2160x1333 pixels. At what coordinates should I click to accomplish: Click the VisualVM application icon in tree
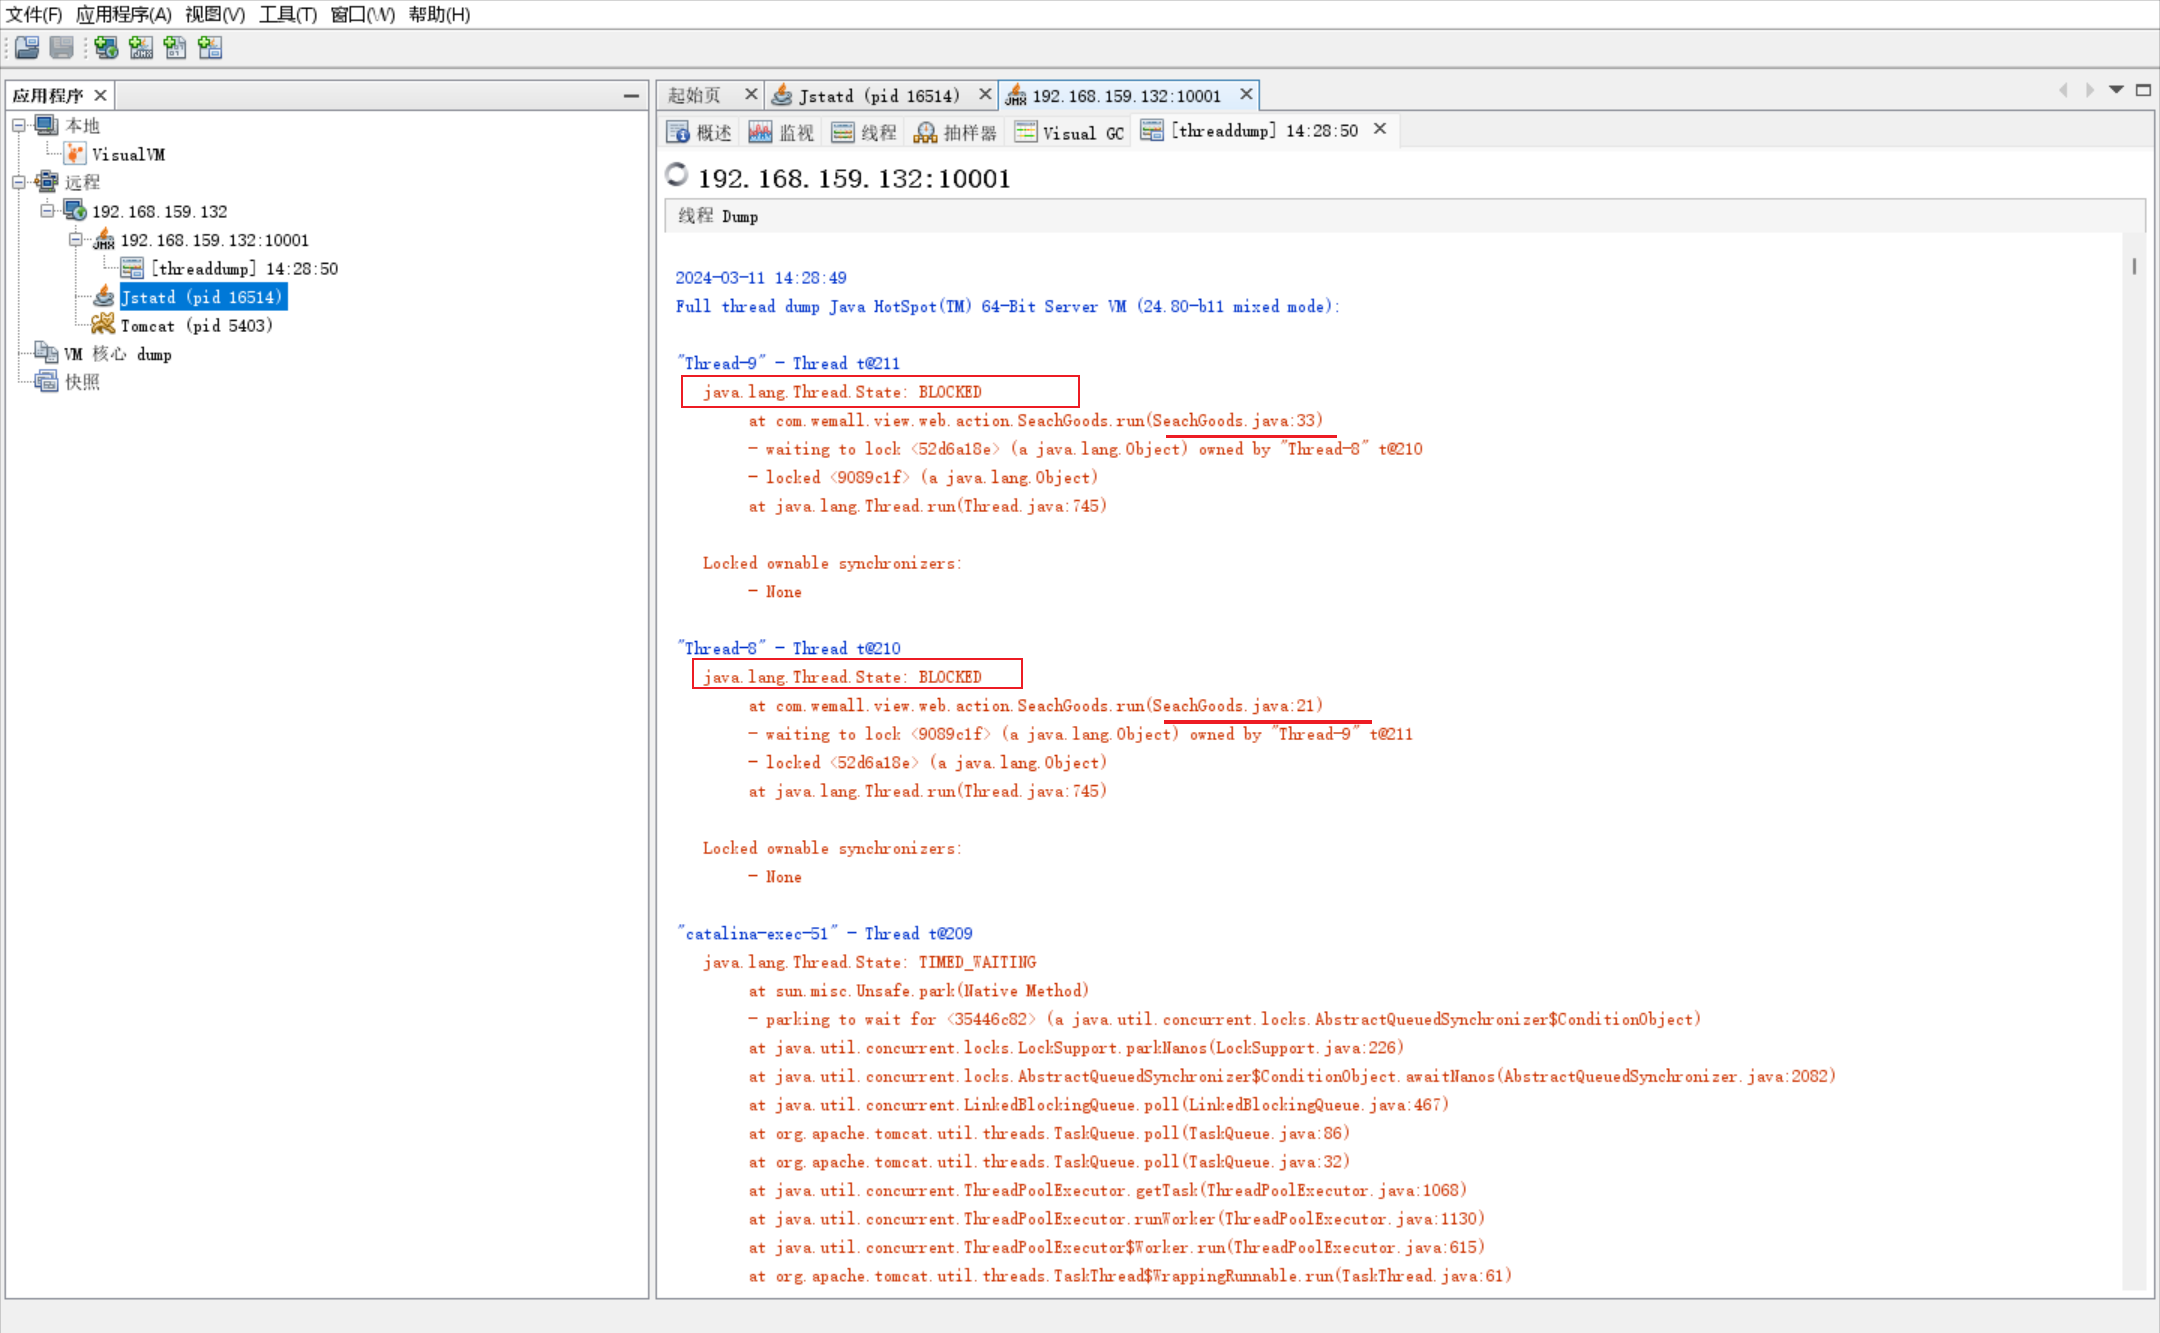coord(75,154)
